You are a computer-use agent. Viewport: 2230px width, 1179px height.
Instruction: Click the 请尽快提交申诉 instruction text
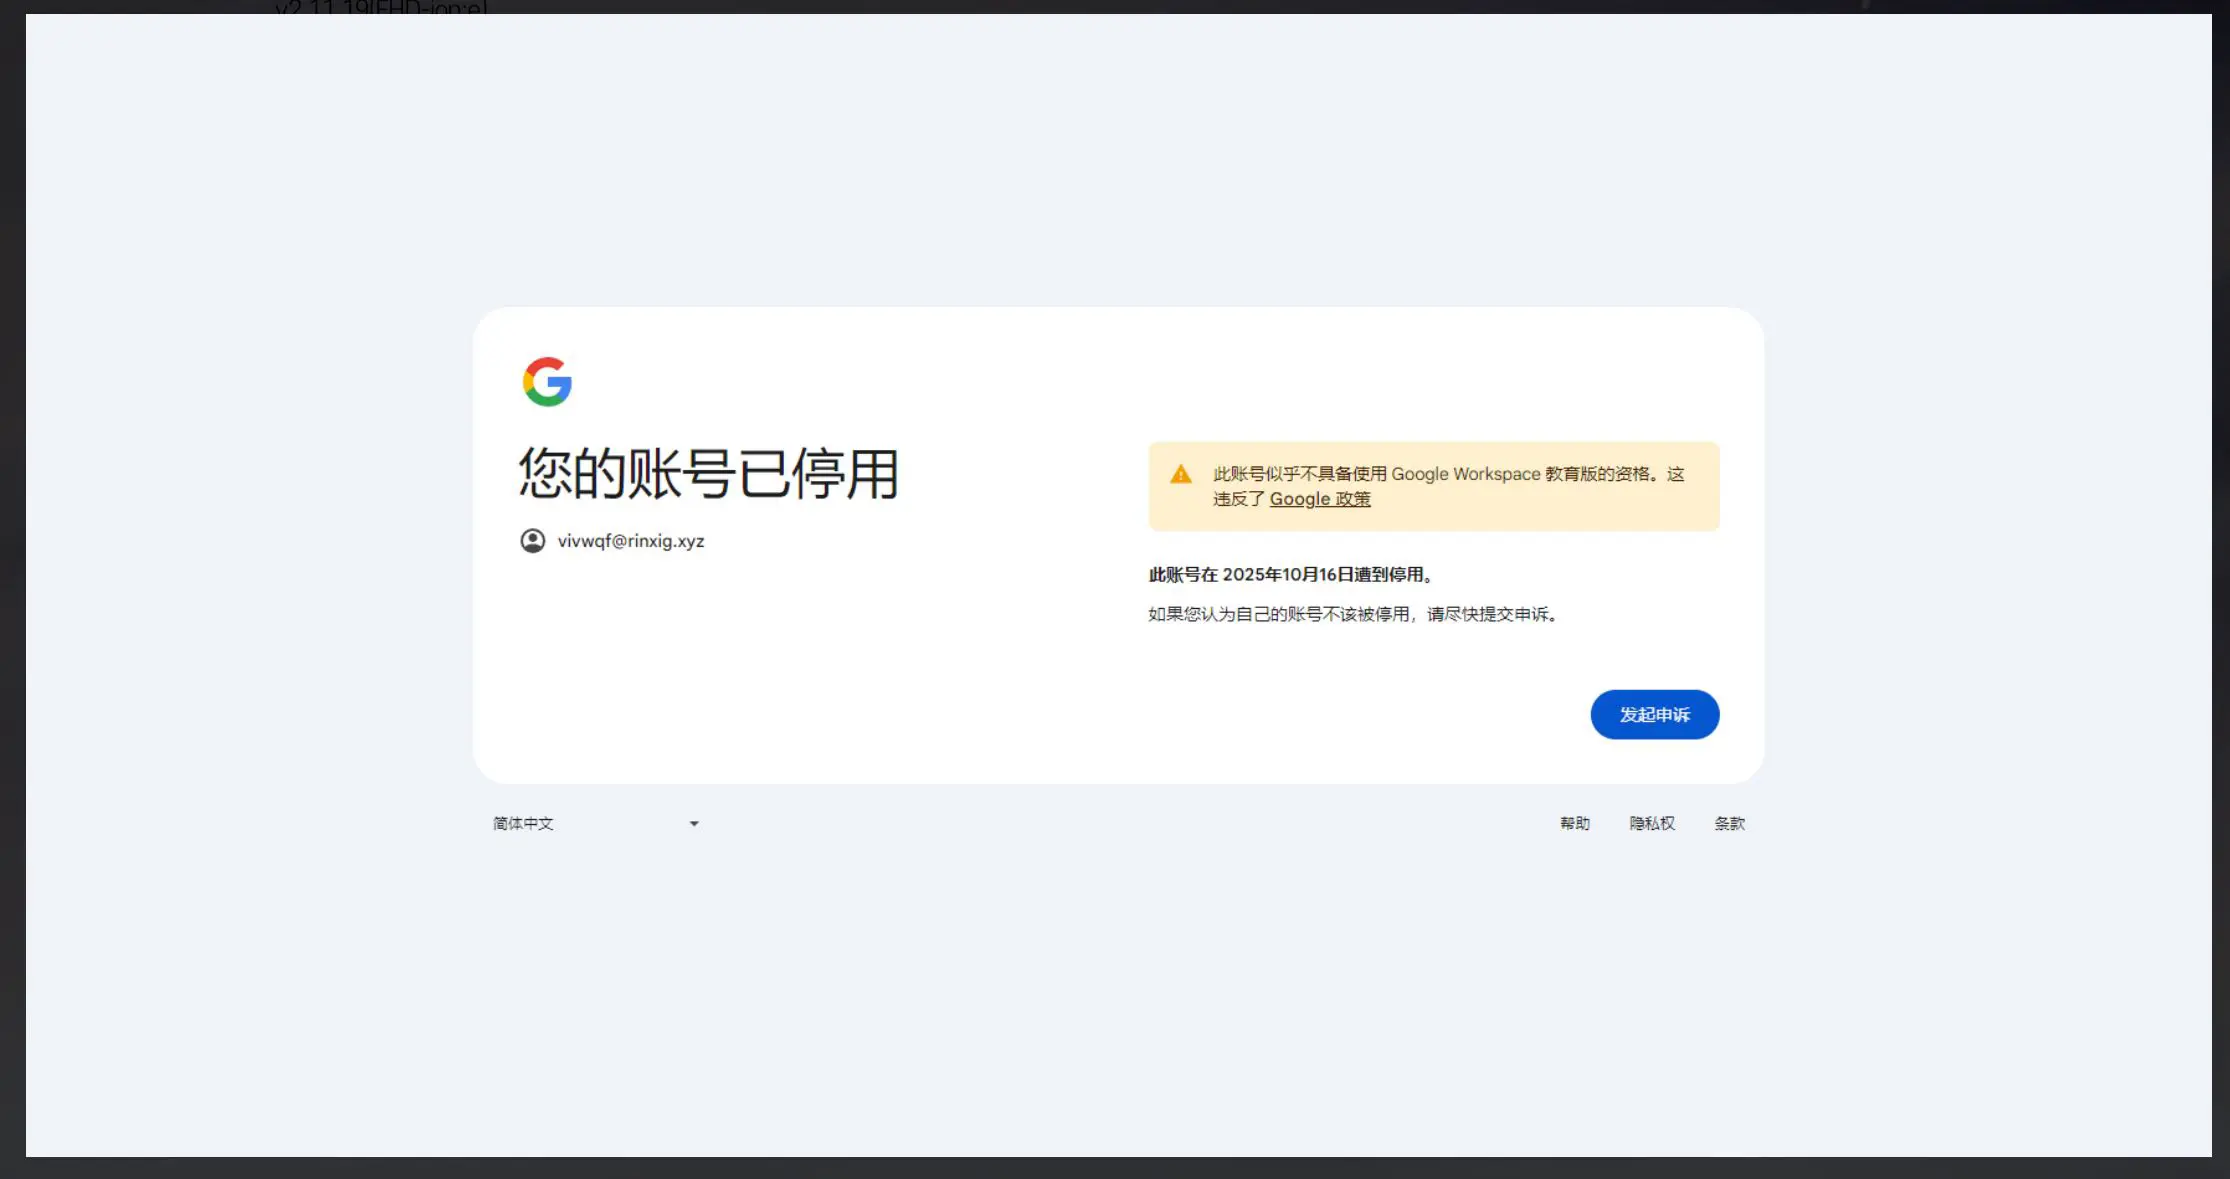click(1490, 614)
